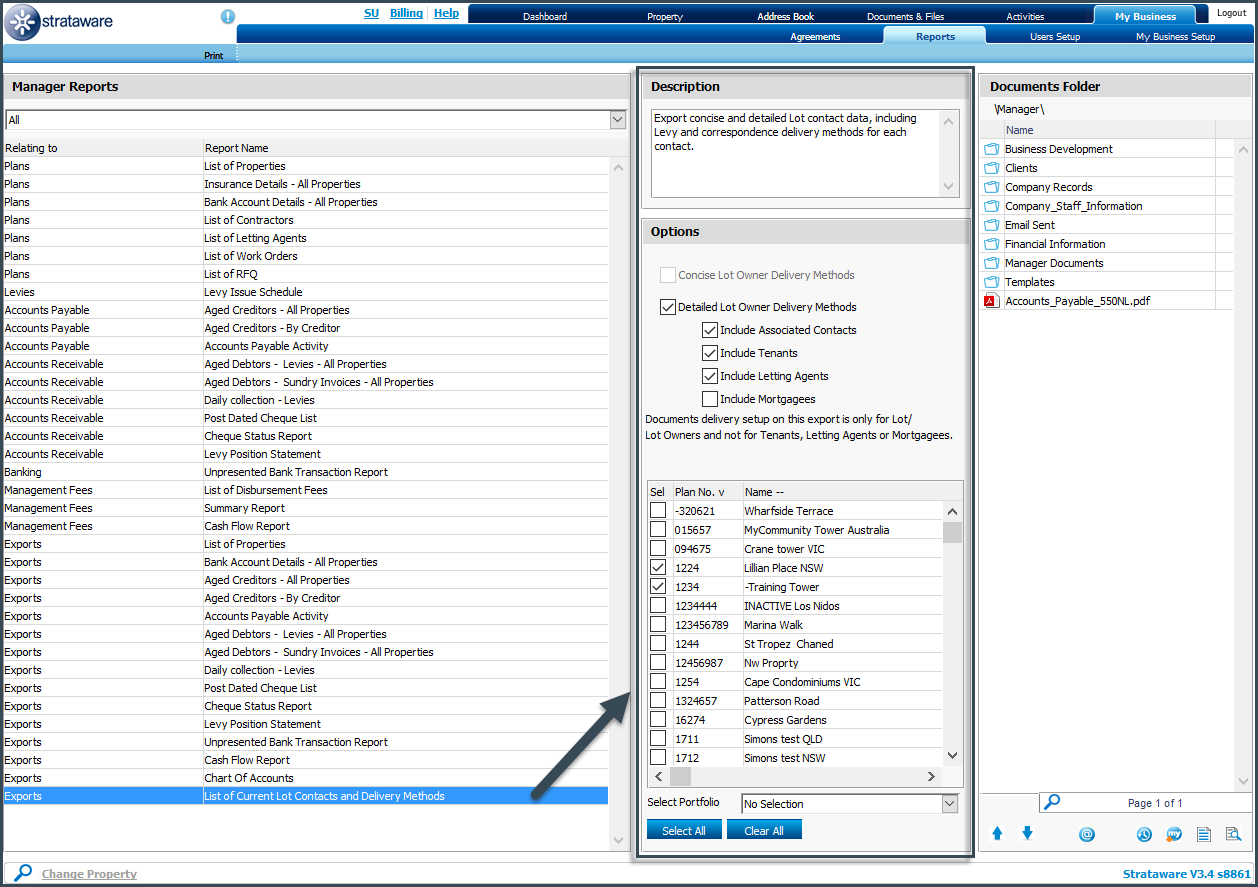This screenshot has height=887, width=1258.
Task: Tick the checkbox for Wharfside Terrace
Action: point(658,511)
